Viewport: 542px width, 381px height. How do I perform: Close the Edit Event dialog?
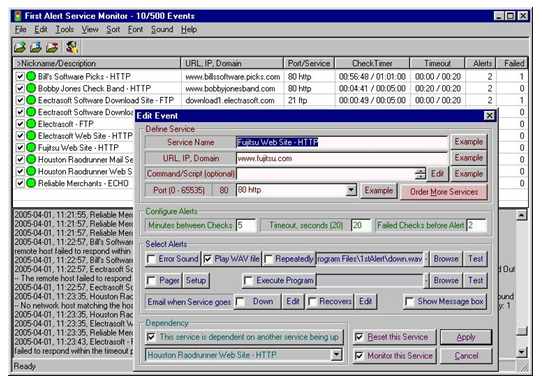pos(489,116)
